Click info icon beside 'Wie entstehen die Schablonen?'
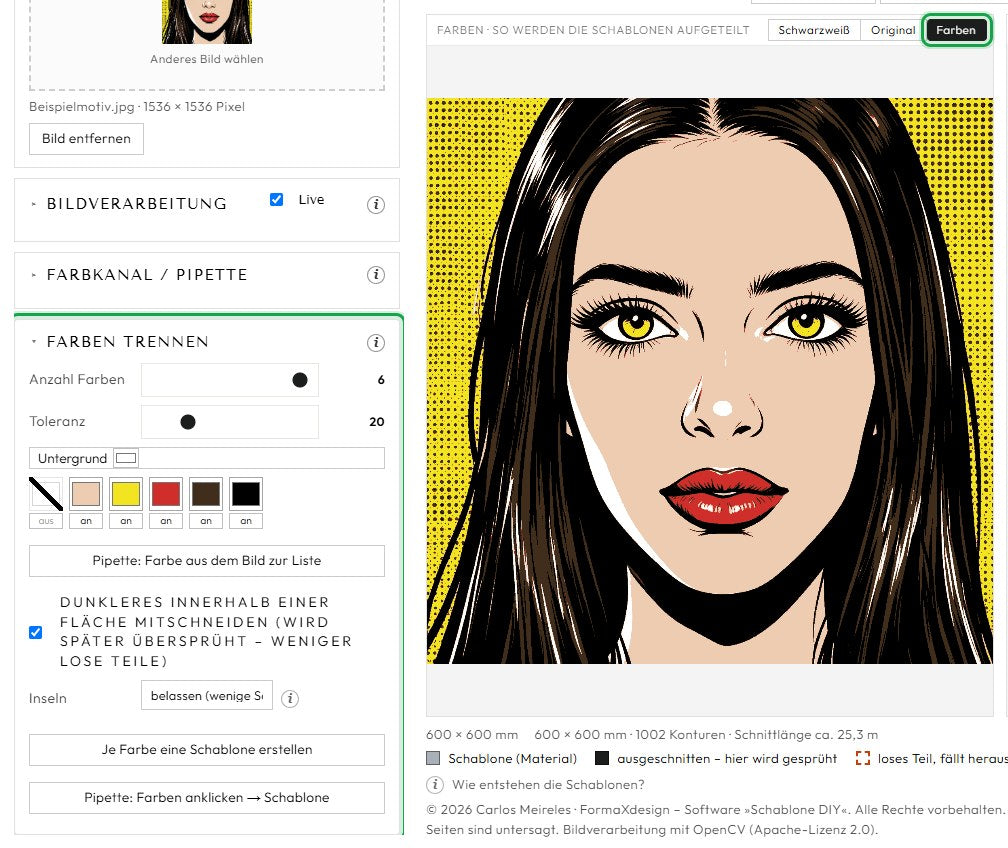The height and width of the screenshot is (848, 1008). pos(435,784)
